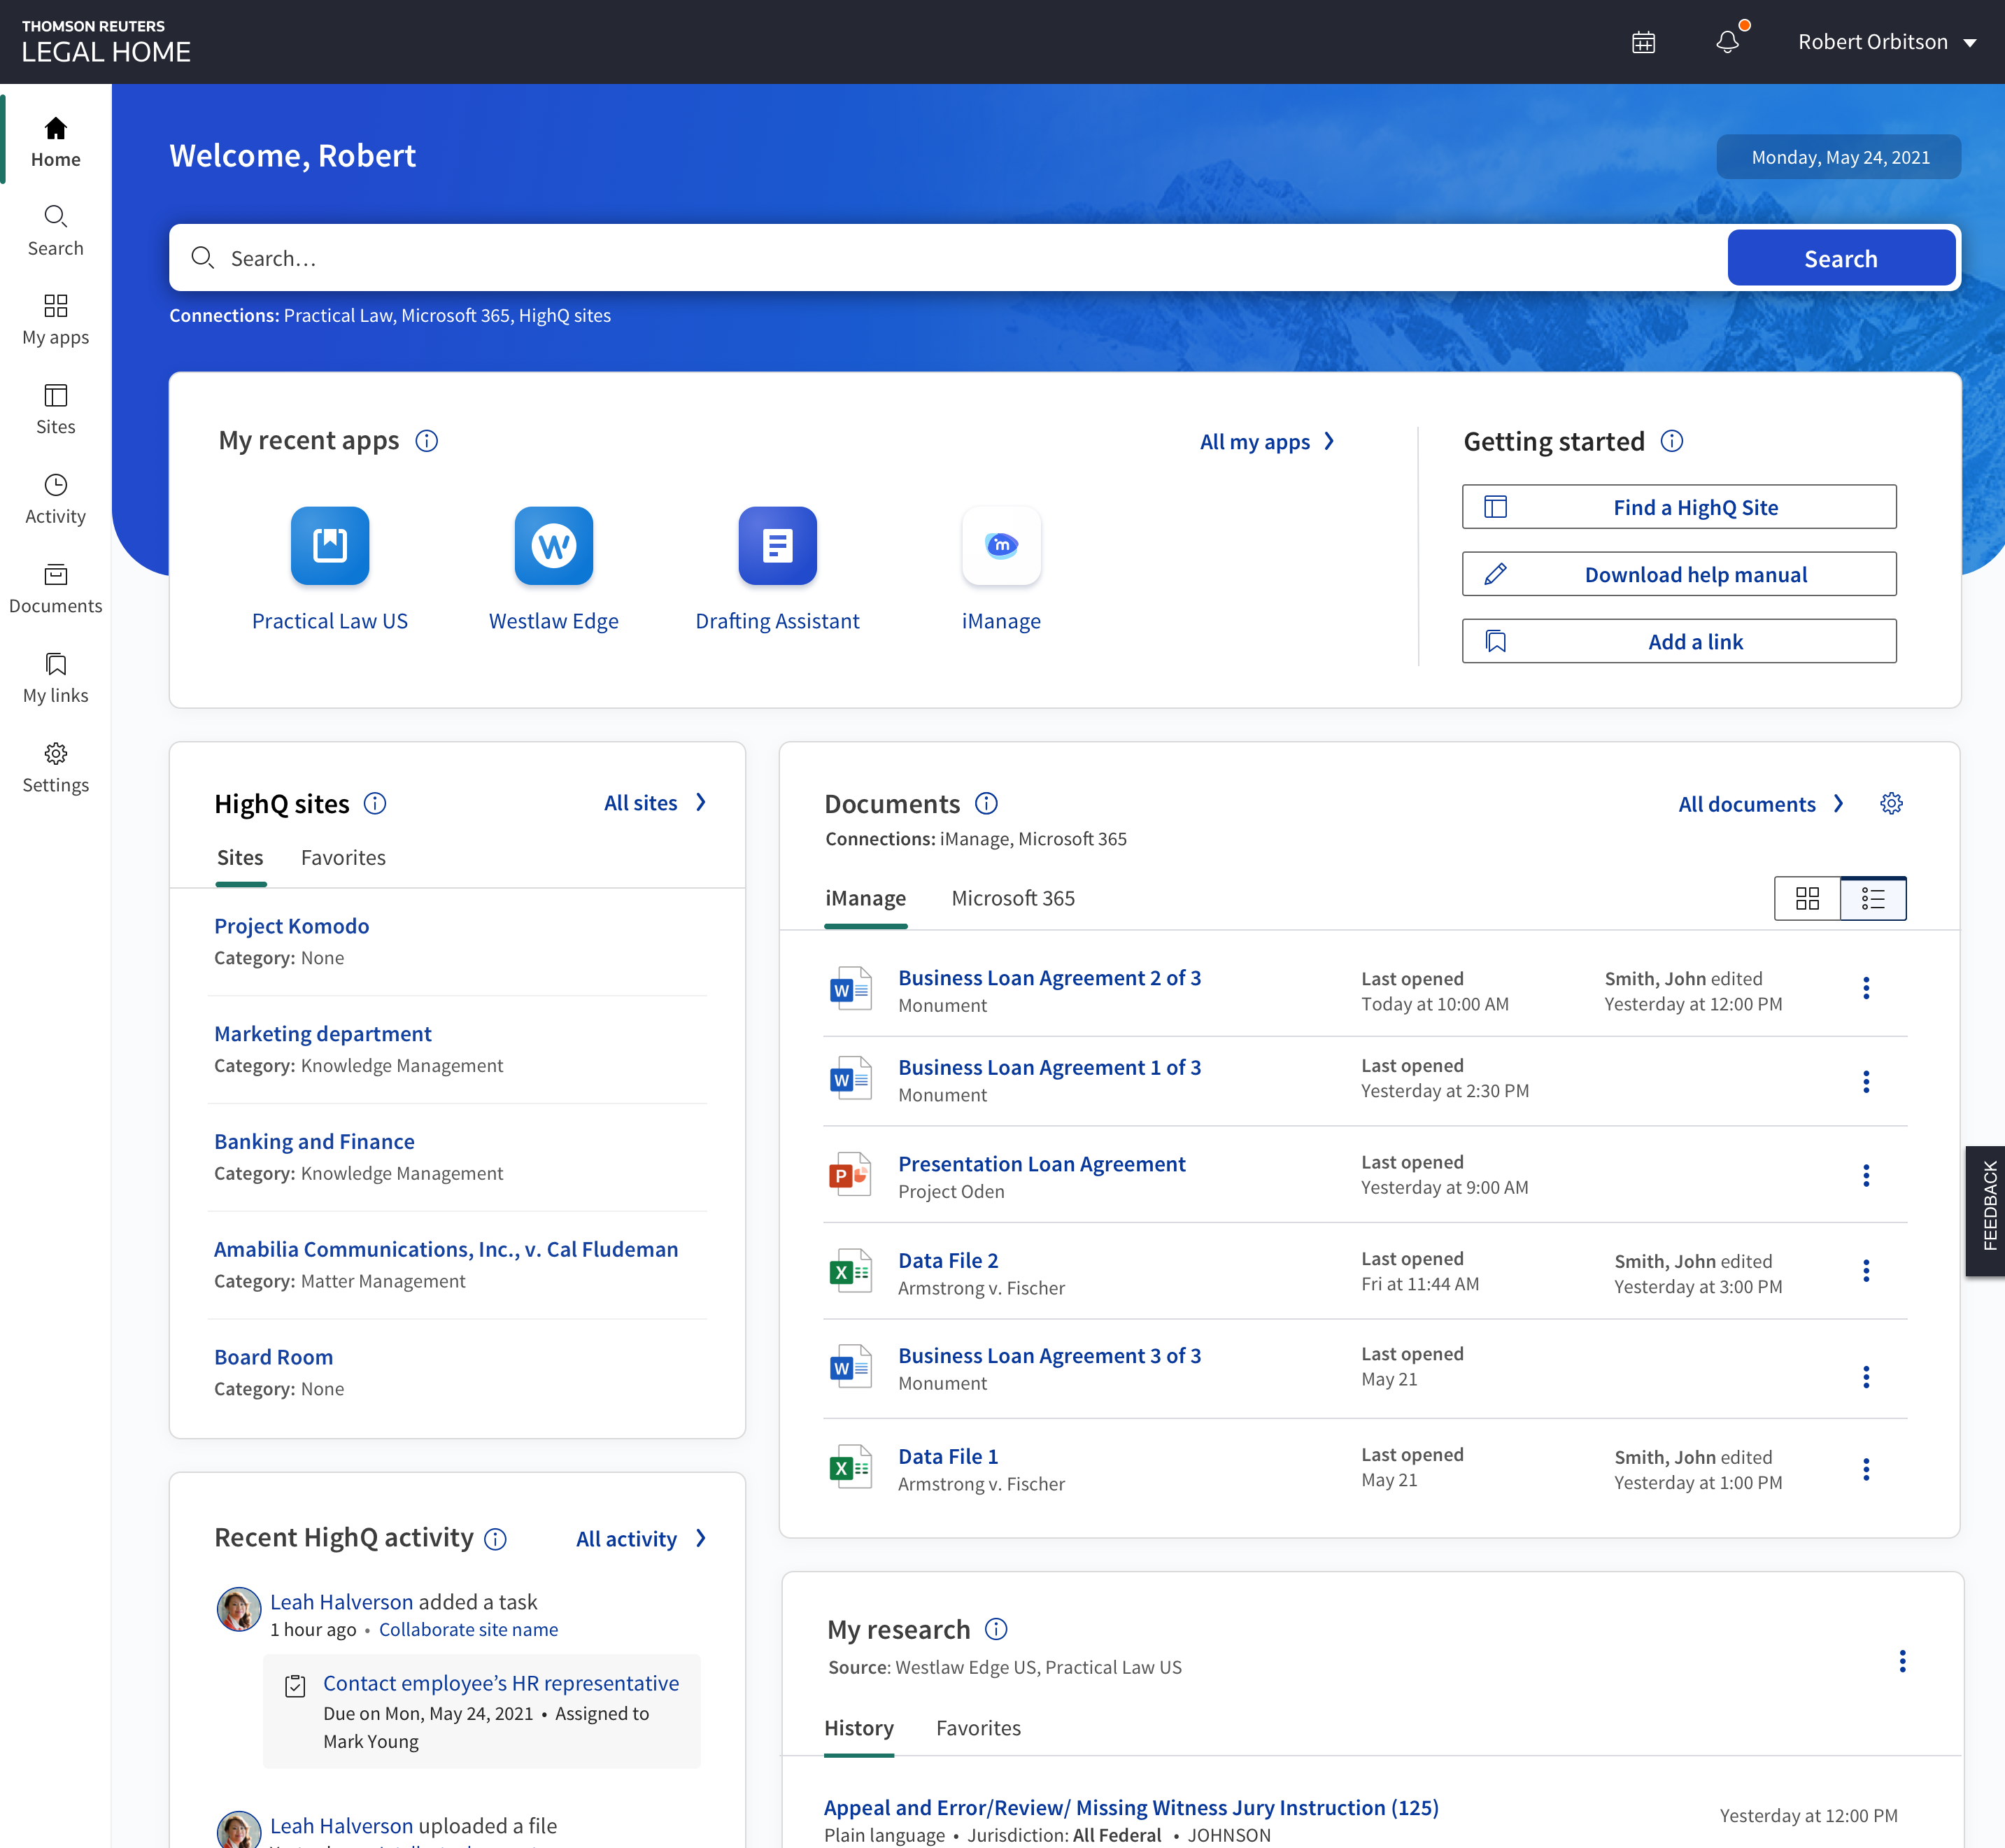Open Data File 2 spreadsheet
The image size is (2005, 1848).
point(947,1261)
